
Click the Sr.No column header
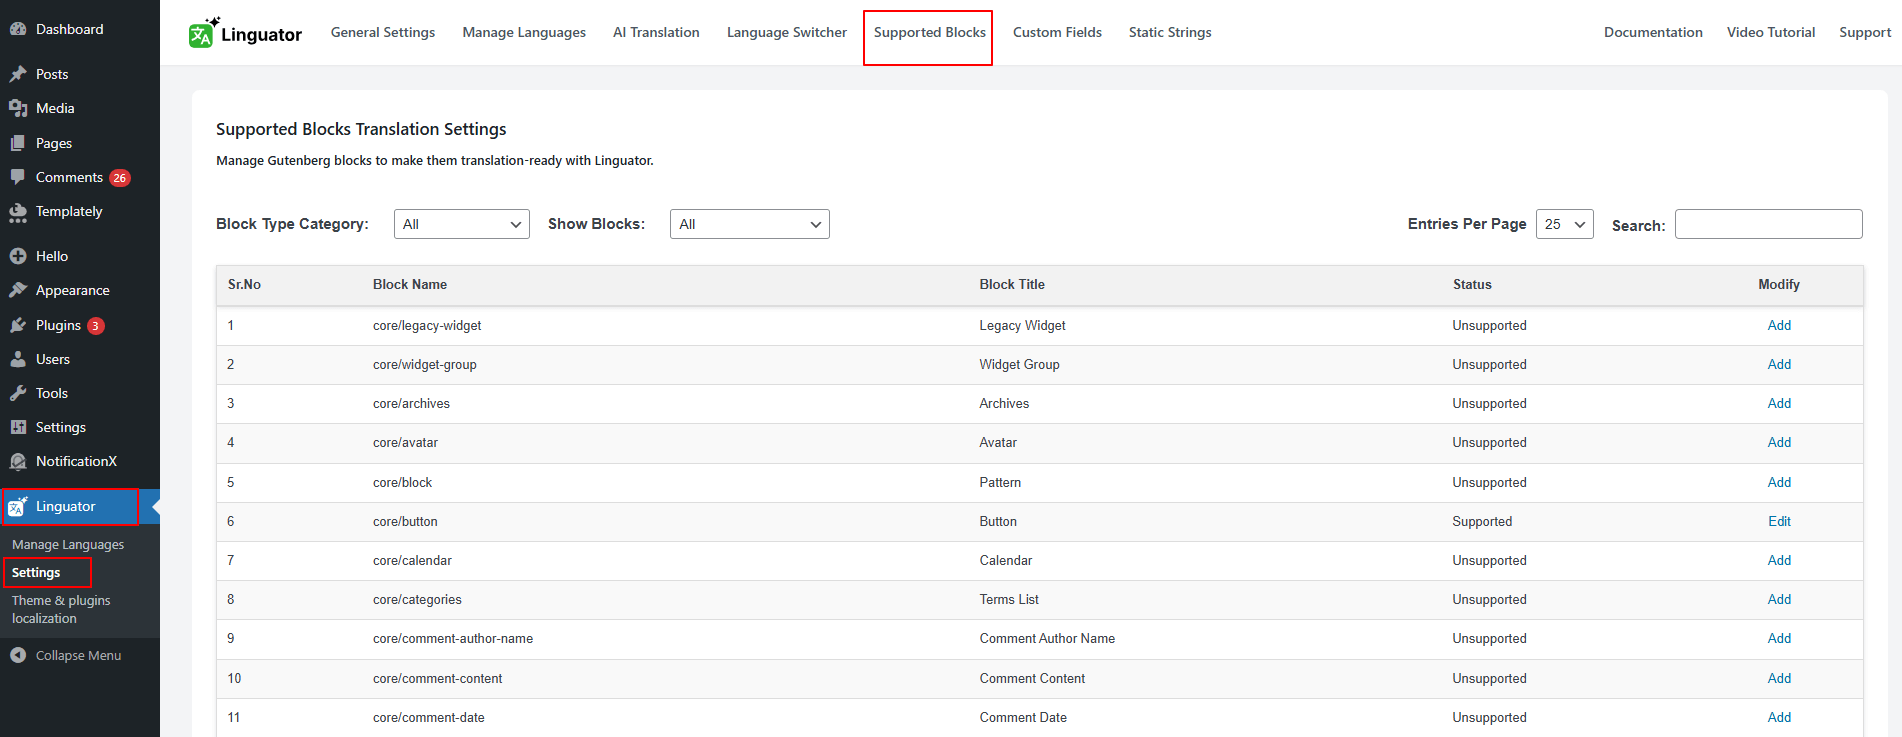click(x=244, y=284)
